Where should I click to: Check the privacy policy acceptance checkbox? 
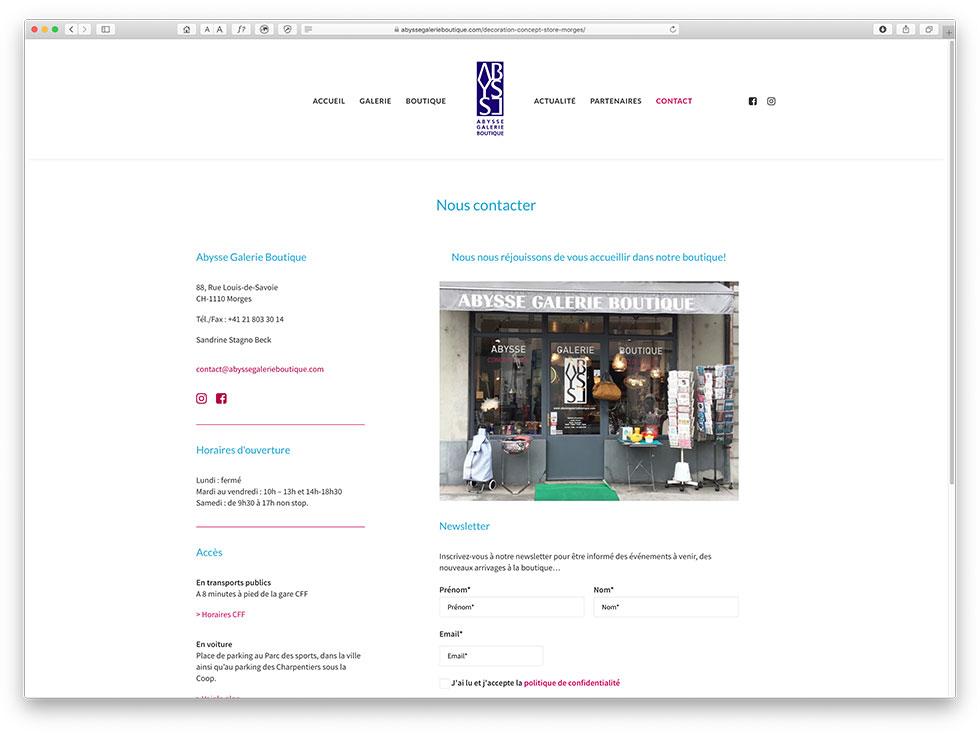[444, 684]
